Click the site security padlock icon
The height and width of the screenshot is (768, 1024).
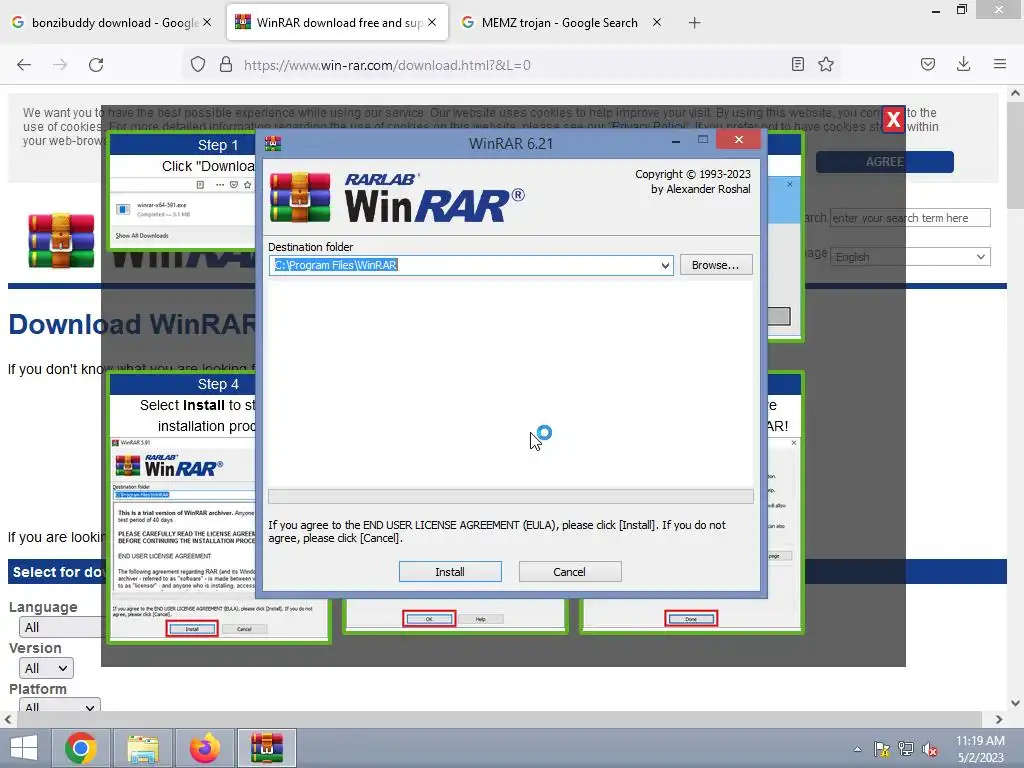(226, 65)
